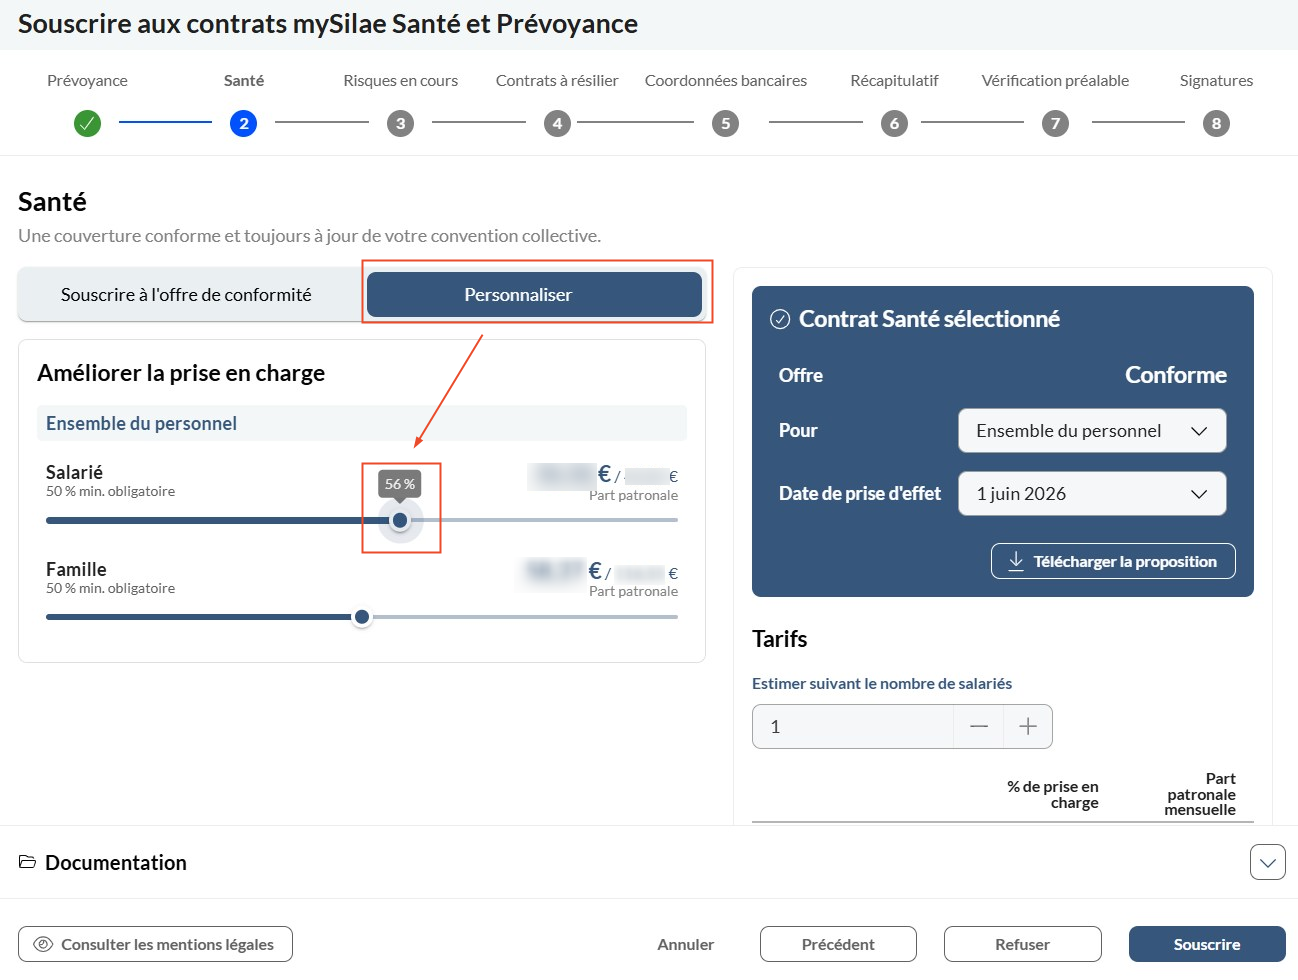1298x980 pixels.
Task: Click the Améliorer la prise en charge heading
Action: point(181,373)
